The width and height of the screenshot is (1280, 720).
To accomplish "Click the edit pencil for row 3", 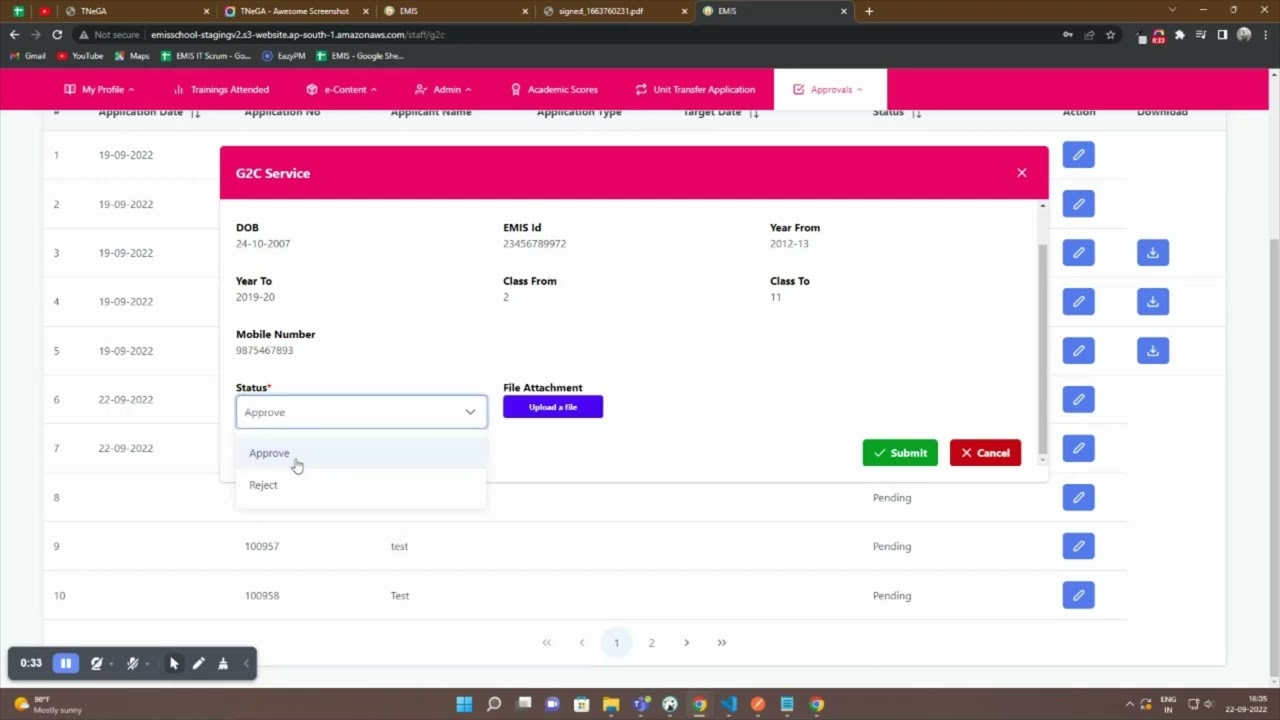I will coord(1078,253).
